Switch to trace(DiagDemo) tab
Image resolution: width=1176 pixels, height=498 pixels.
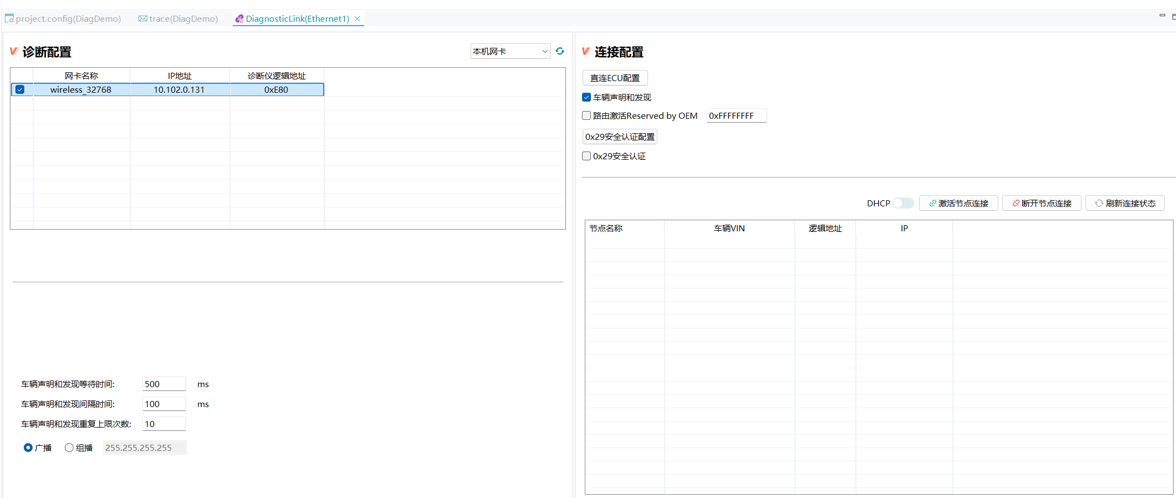(x=178, y=19)
